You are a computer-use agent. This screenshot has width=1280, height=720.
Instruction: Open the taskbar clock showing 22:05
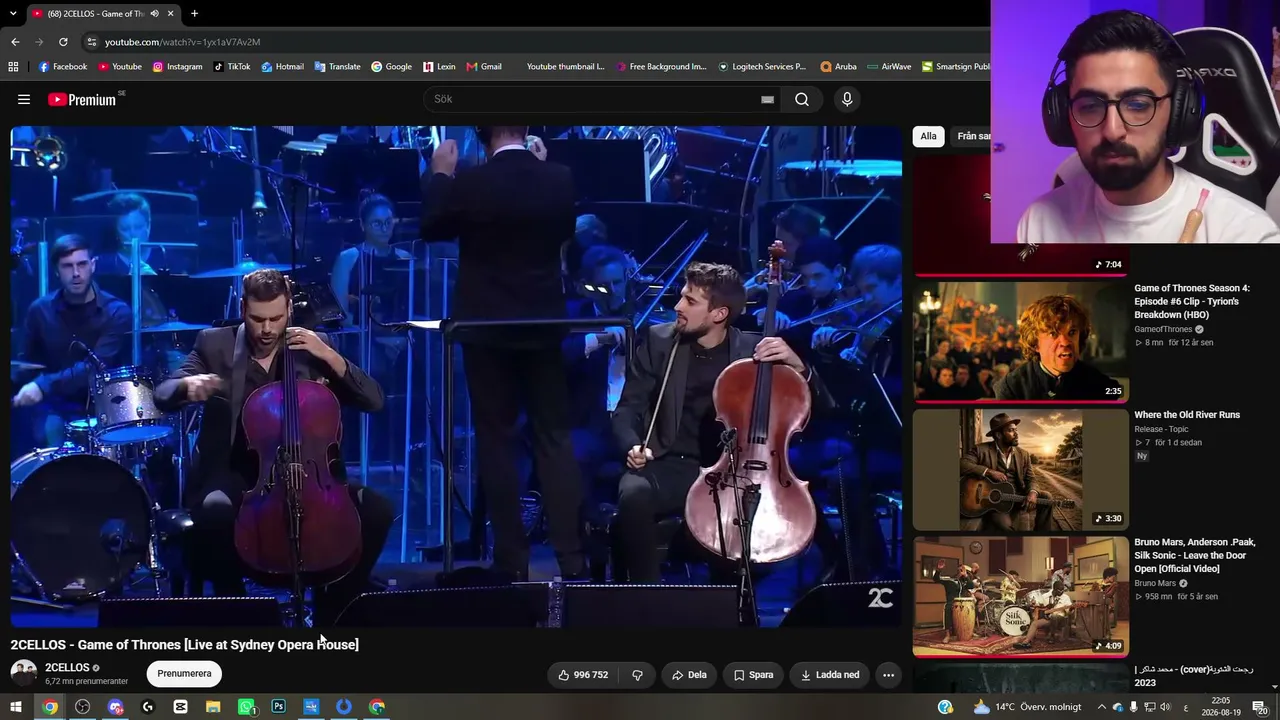click(1220, 707)
